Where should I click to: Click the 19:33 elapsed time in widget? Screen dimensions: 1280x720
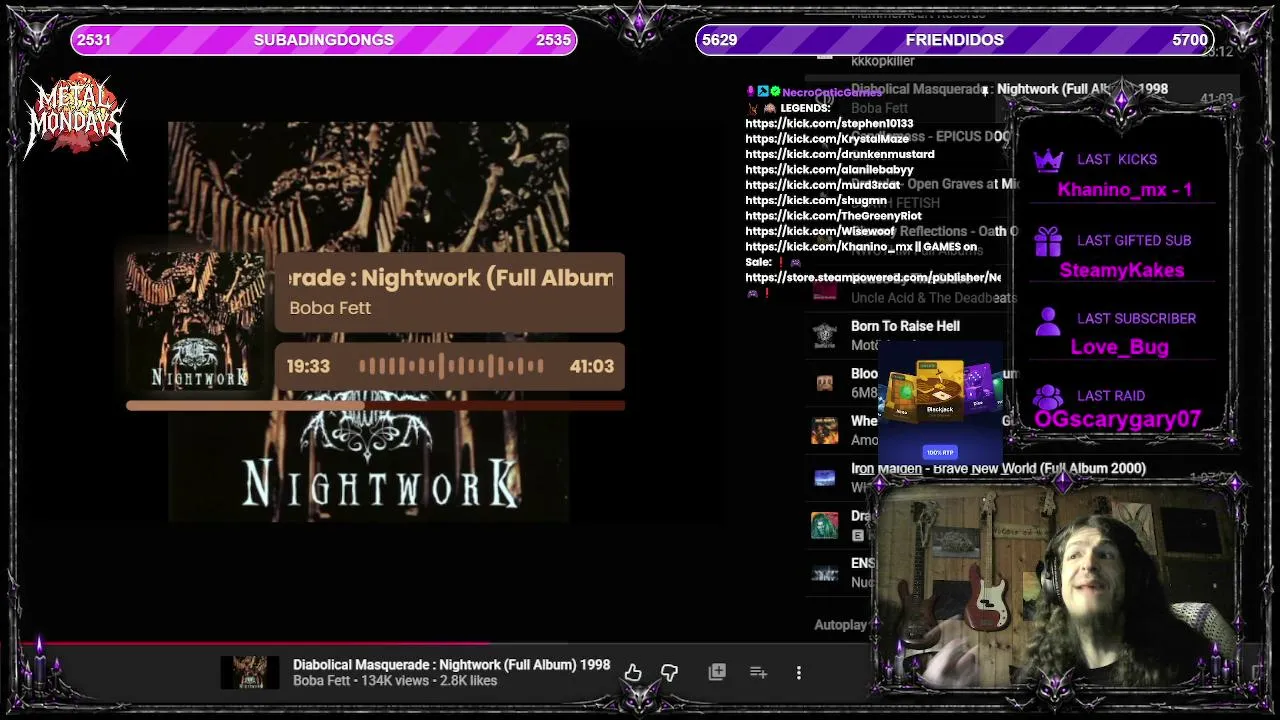pos(308,367)
